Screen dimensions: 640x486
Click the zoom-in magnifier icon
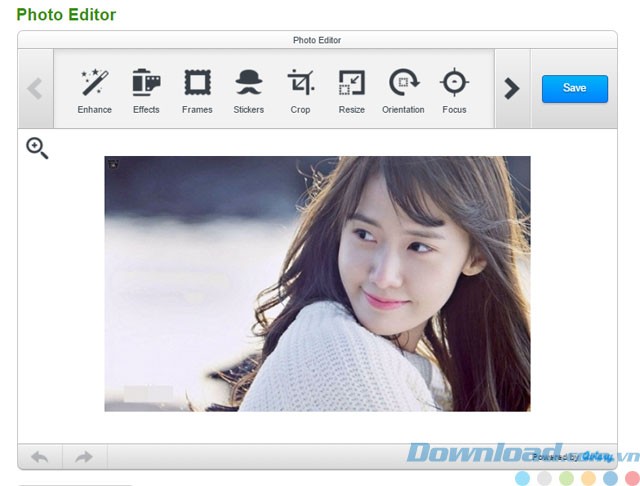click(37, 149)
